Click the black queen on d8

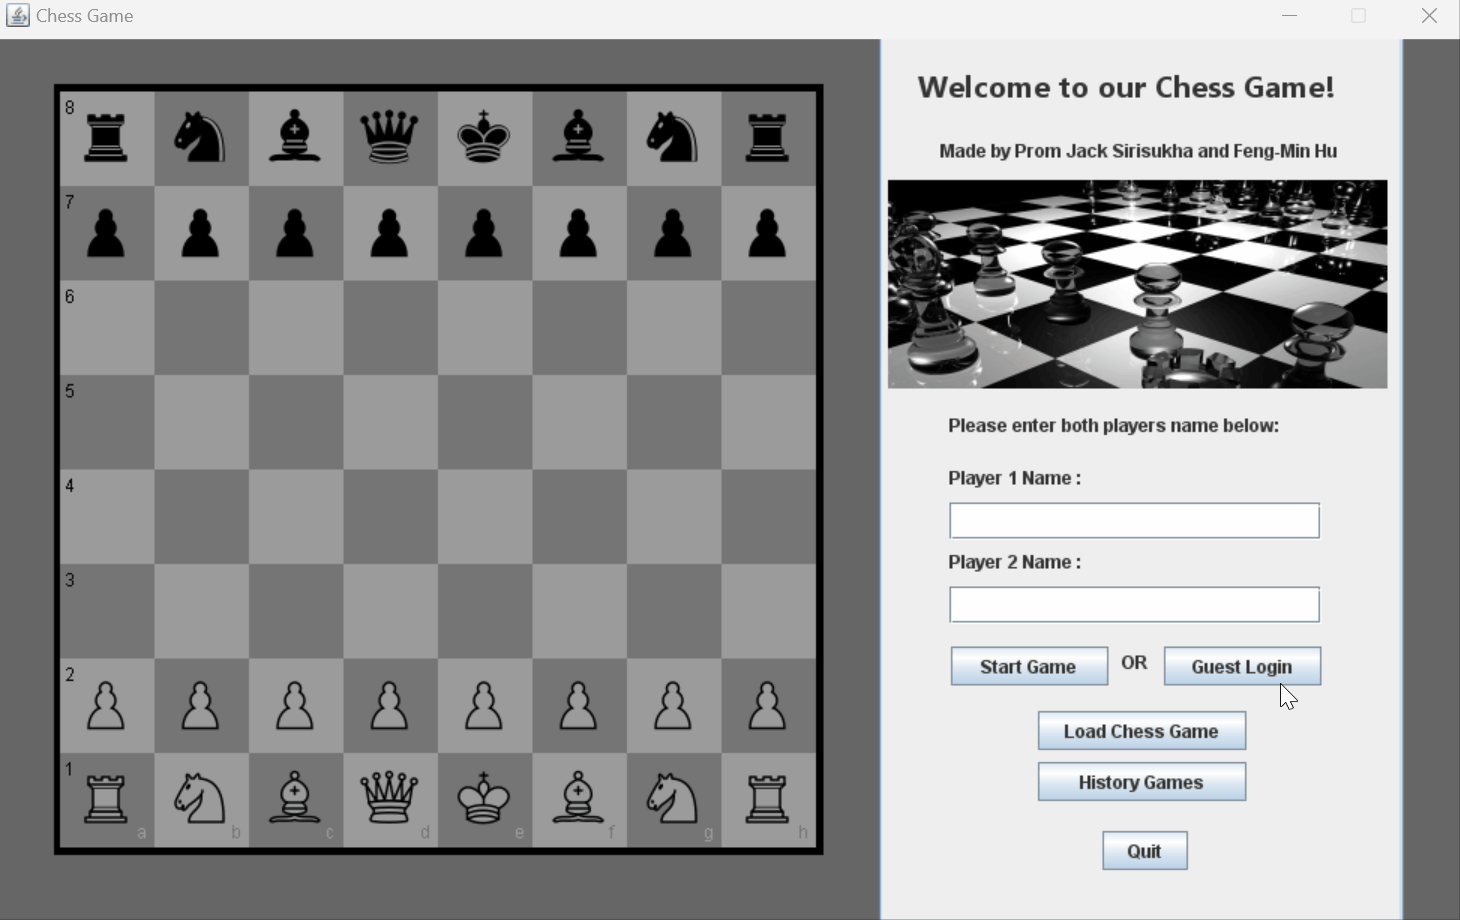389,137
